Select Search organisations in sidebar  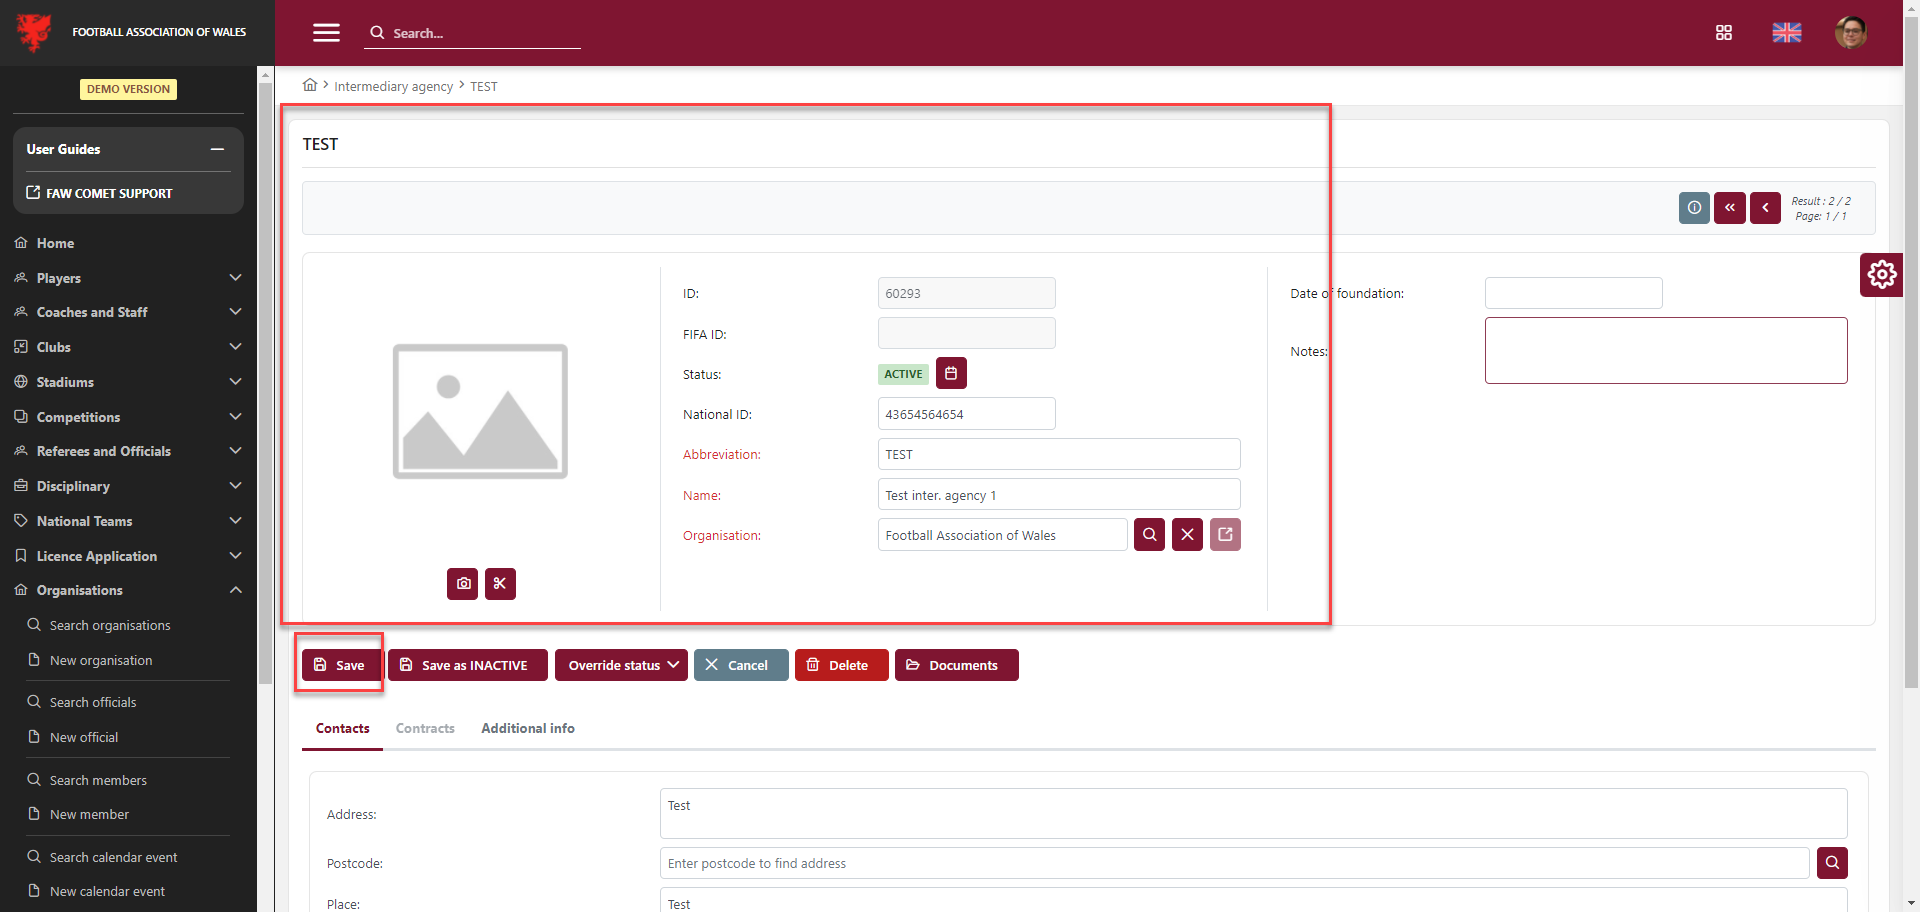[x=110, y=625]
